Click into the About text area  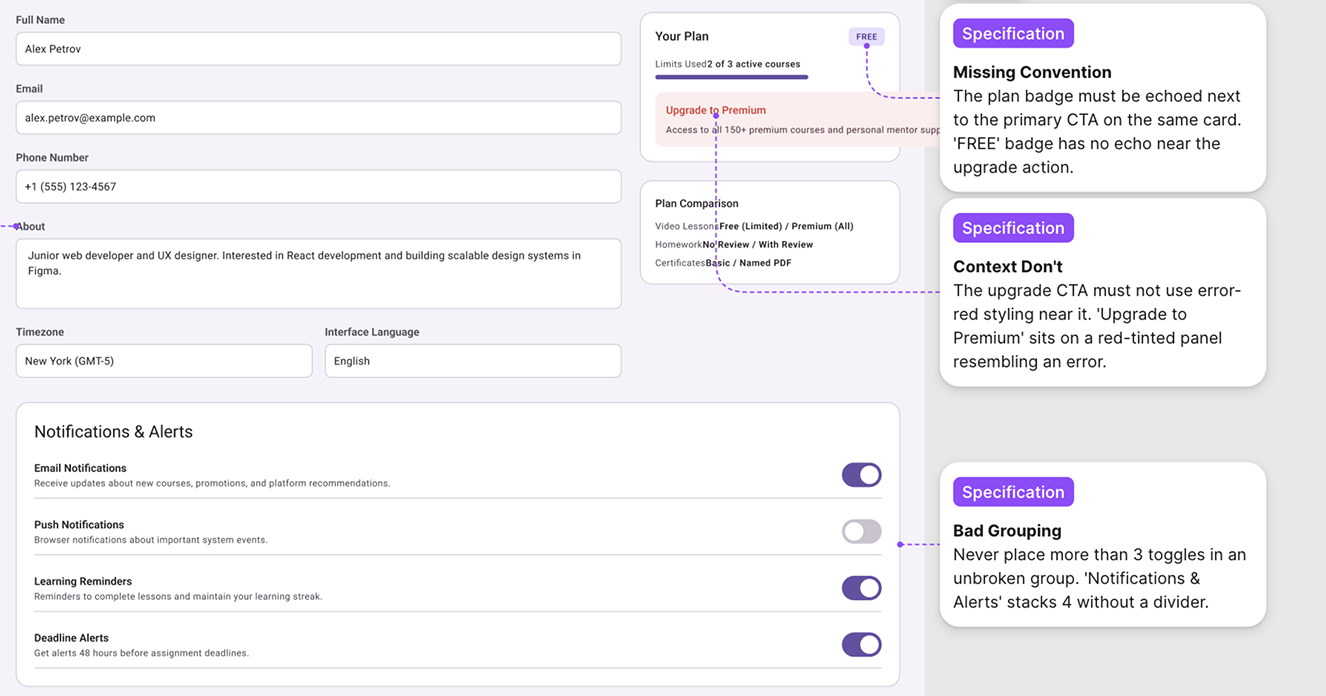coord(318,273)
